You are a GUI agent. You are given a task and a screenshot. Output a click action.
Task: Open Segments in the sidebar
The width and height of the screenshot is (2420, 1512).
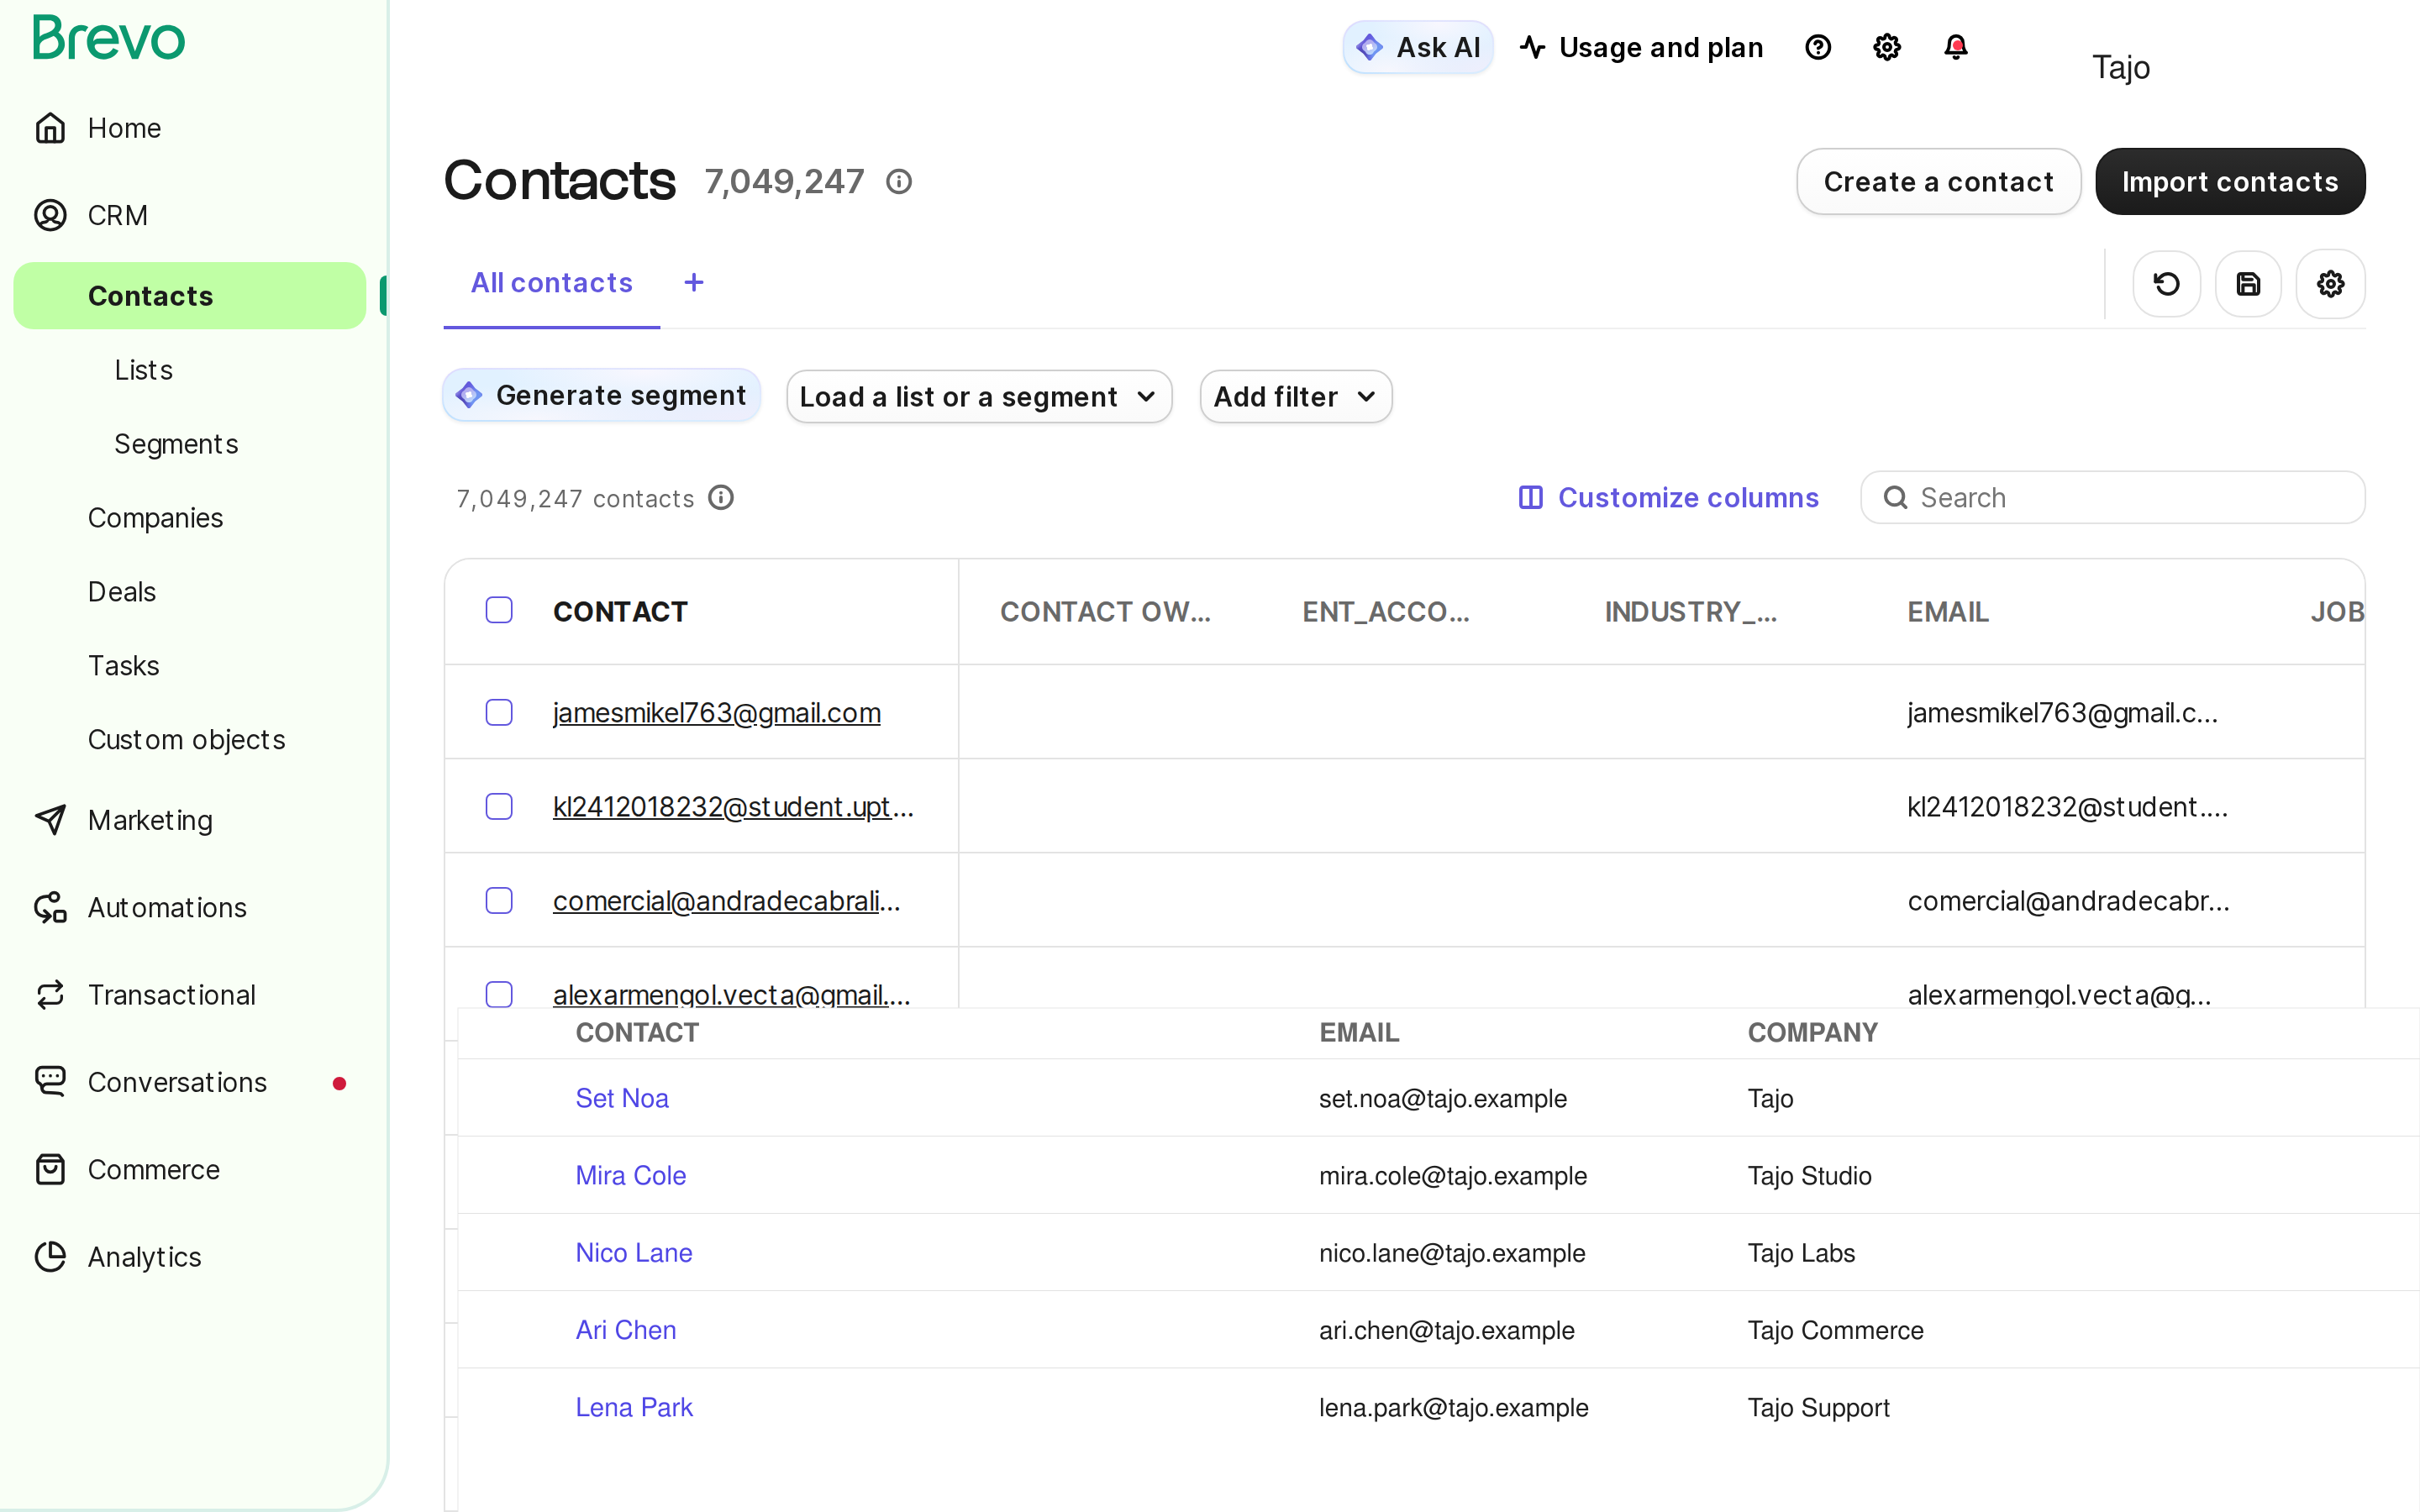click(x=176, y=444)
